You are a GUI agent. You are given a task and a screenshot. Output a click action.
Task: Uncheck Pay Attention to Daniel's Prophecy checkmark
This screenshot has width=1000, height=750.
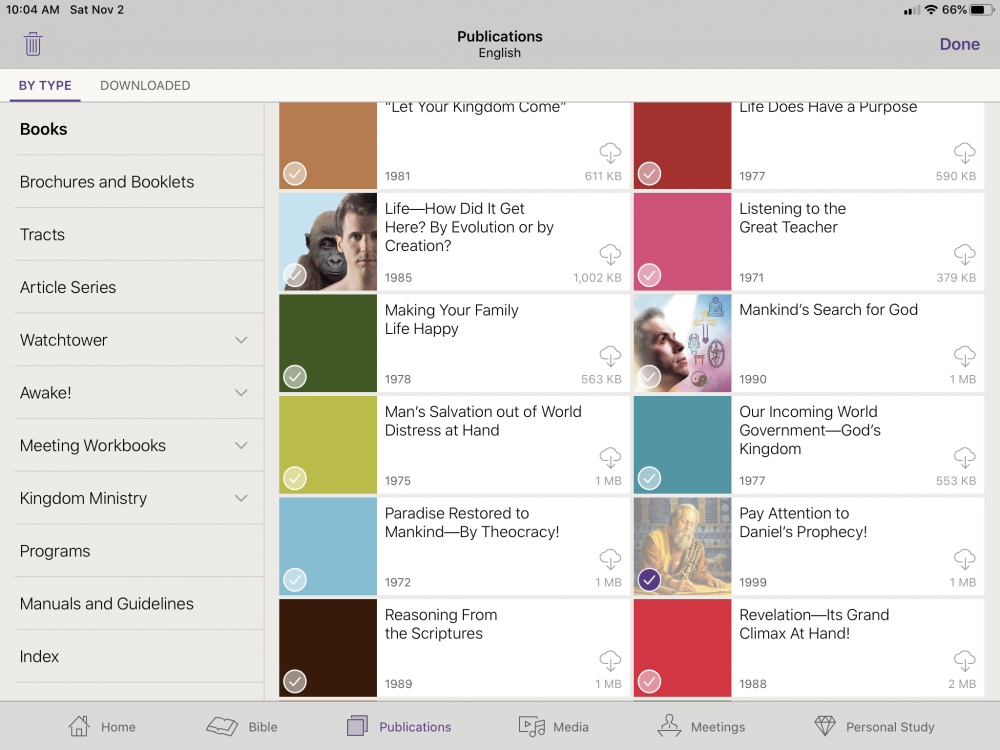click(649, 580)
